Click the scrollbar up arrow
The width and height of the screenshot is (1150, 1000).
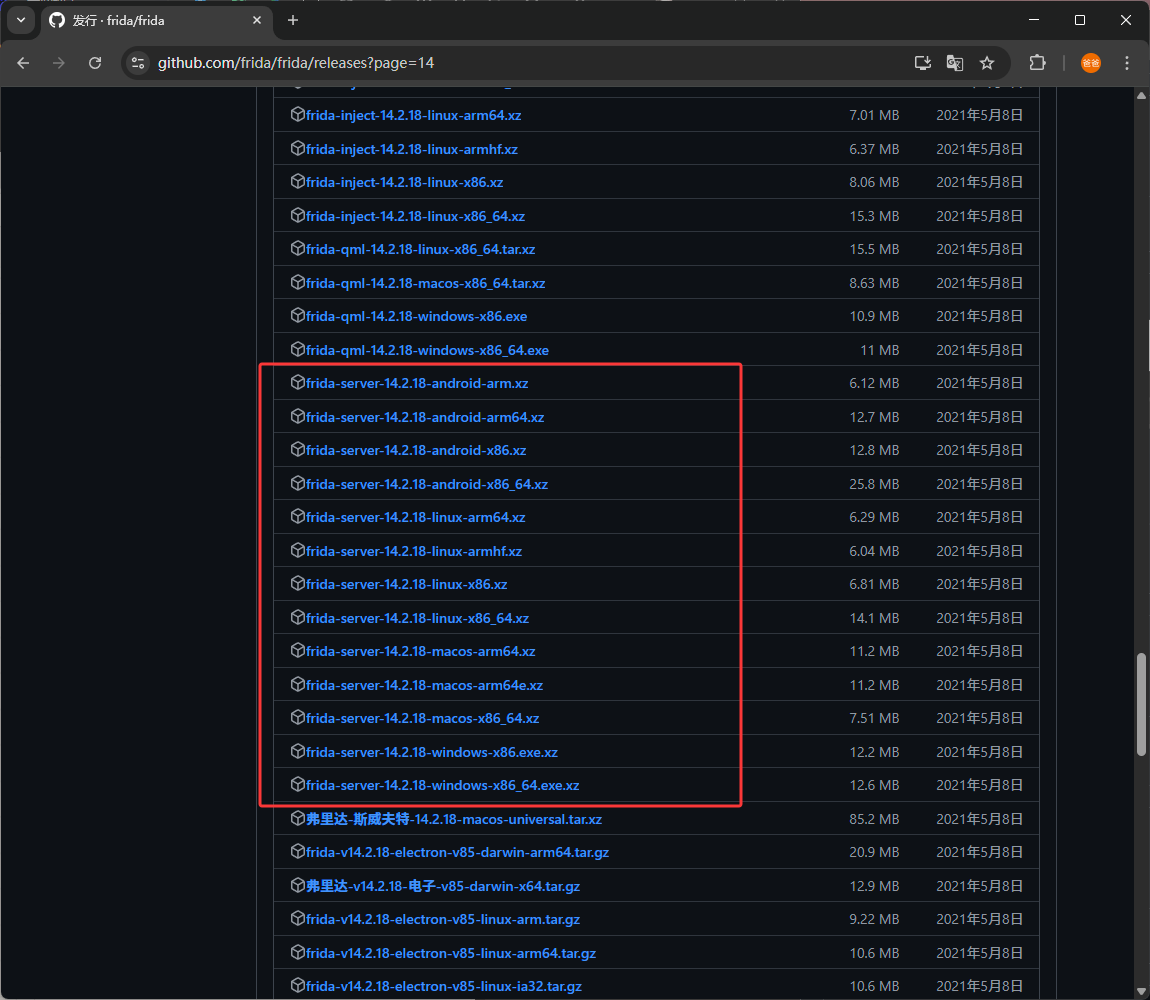[1141, 95]
